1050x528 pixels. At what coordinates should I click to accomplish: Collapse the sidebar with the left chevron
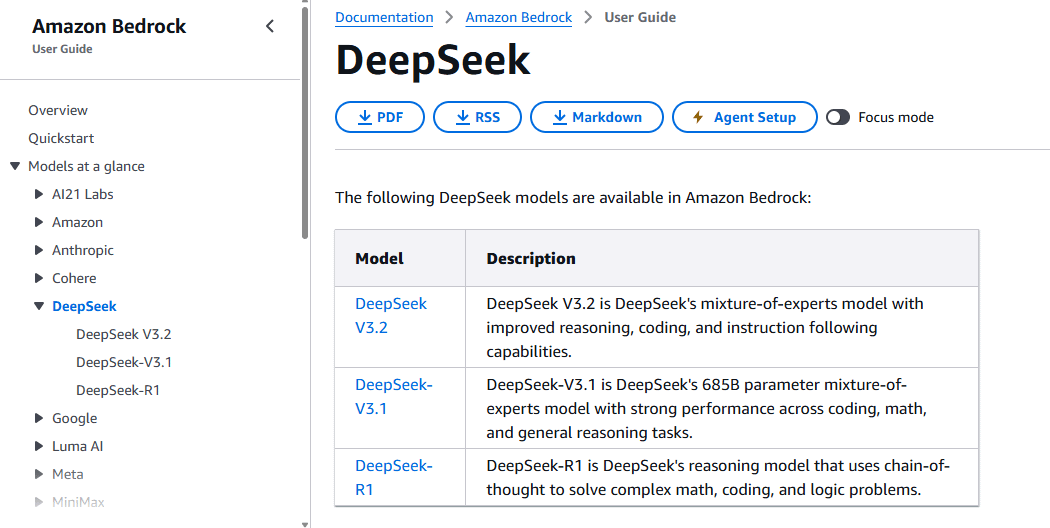pos(270,26)
